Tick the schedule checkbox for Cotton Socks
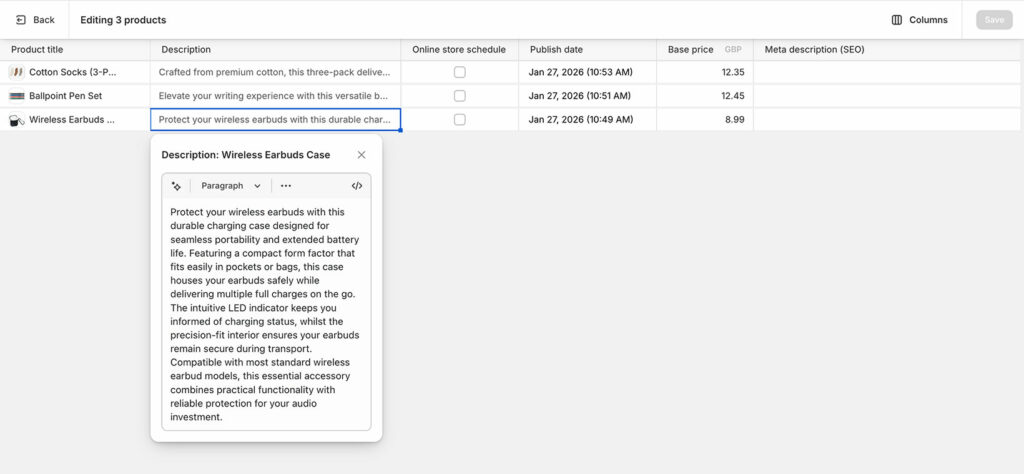 click(460, 72)
